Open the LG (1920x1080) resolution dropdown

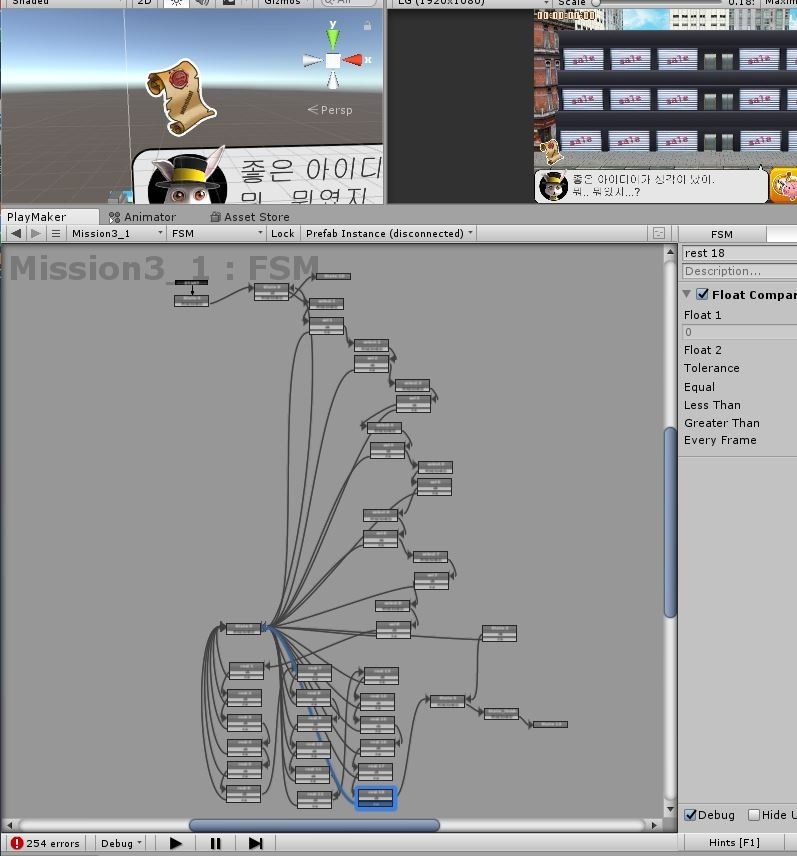471,2
